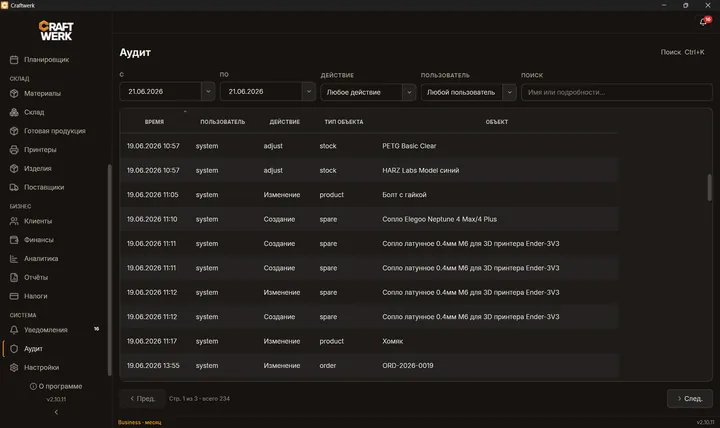Click the Поставщики truck icon

pyautogui.click(x=14, y=187)
